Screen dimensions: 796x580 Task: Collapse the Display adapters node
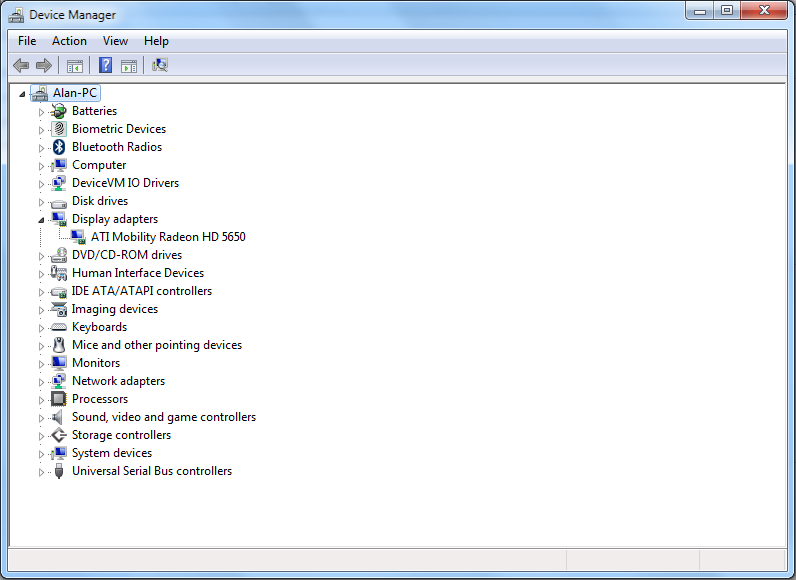(41, 220)
